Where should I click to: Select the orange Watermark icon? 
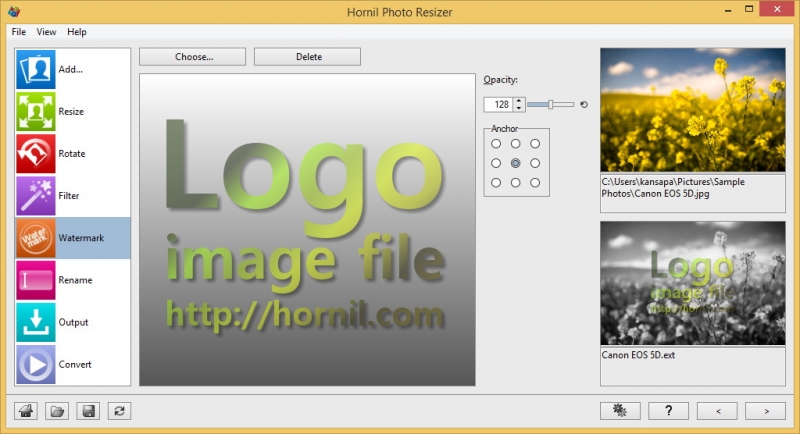(x=36, y=238)
